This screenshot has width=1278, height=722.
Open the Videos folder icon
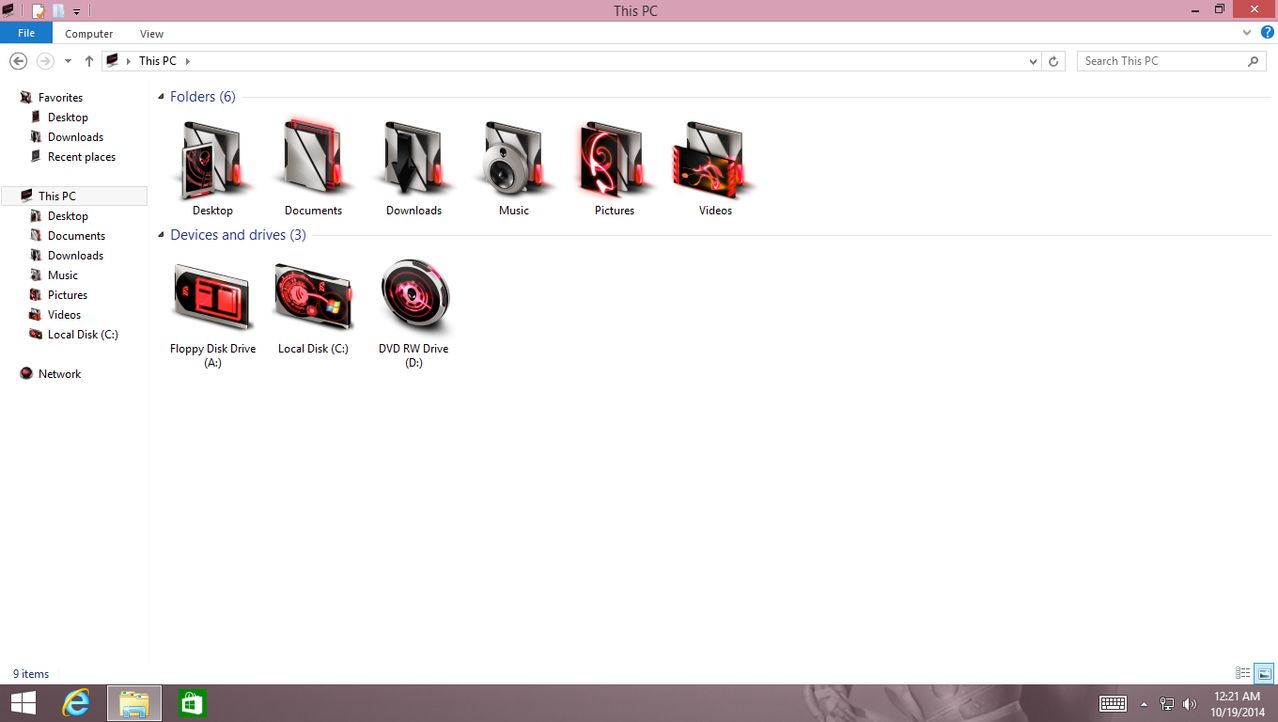[x=715, y=162]
